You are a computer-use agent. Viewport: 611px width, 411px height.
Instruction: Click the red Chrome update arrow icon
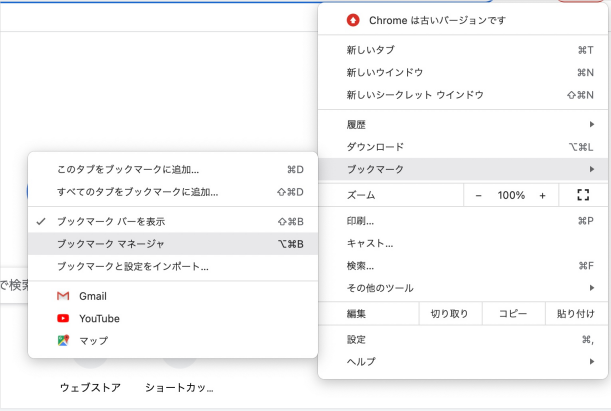click(353, 20)
